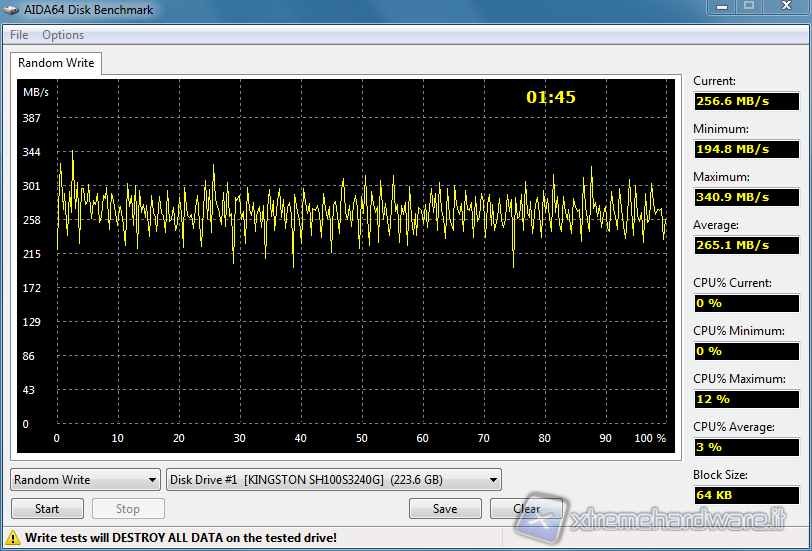Expand the Random Write test type dropdown
The height and width of the screenshot is (551, 812).
coord(85,480)
